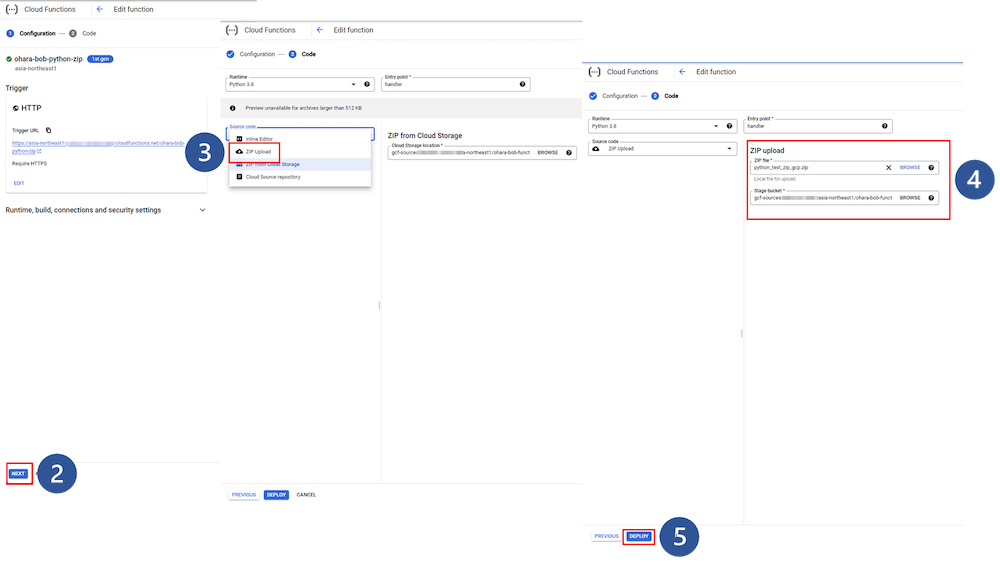This screenshot has width=1000, height=562.
Task: Click help icon beside Cloud Storage location
Action: click(x=569, y=152)
